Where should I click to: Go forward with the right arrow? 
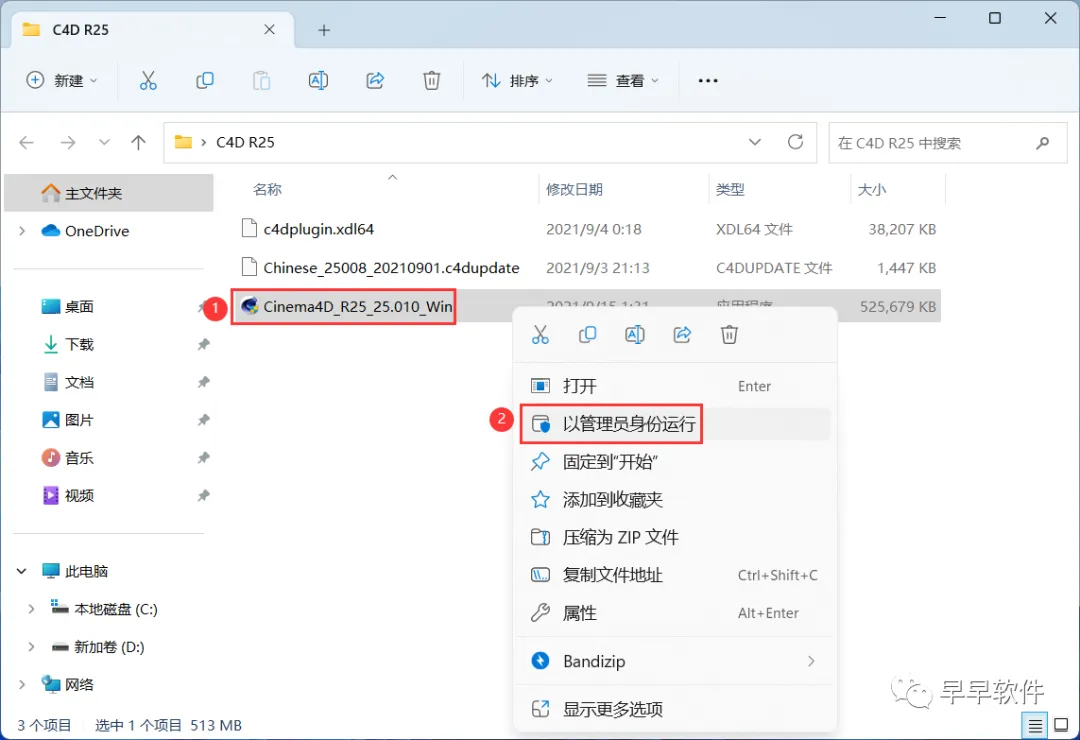[68, 143]
